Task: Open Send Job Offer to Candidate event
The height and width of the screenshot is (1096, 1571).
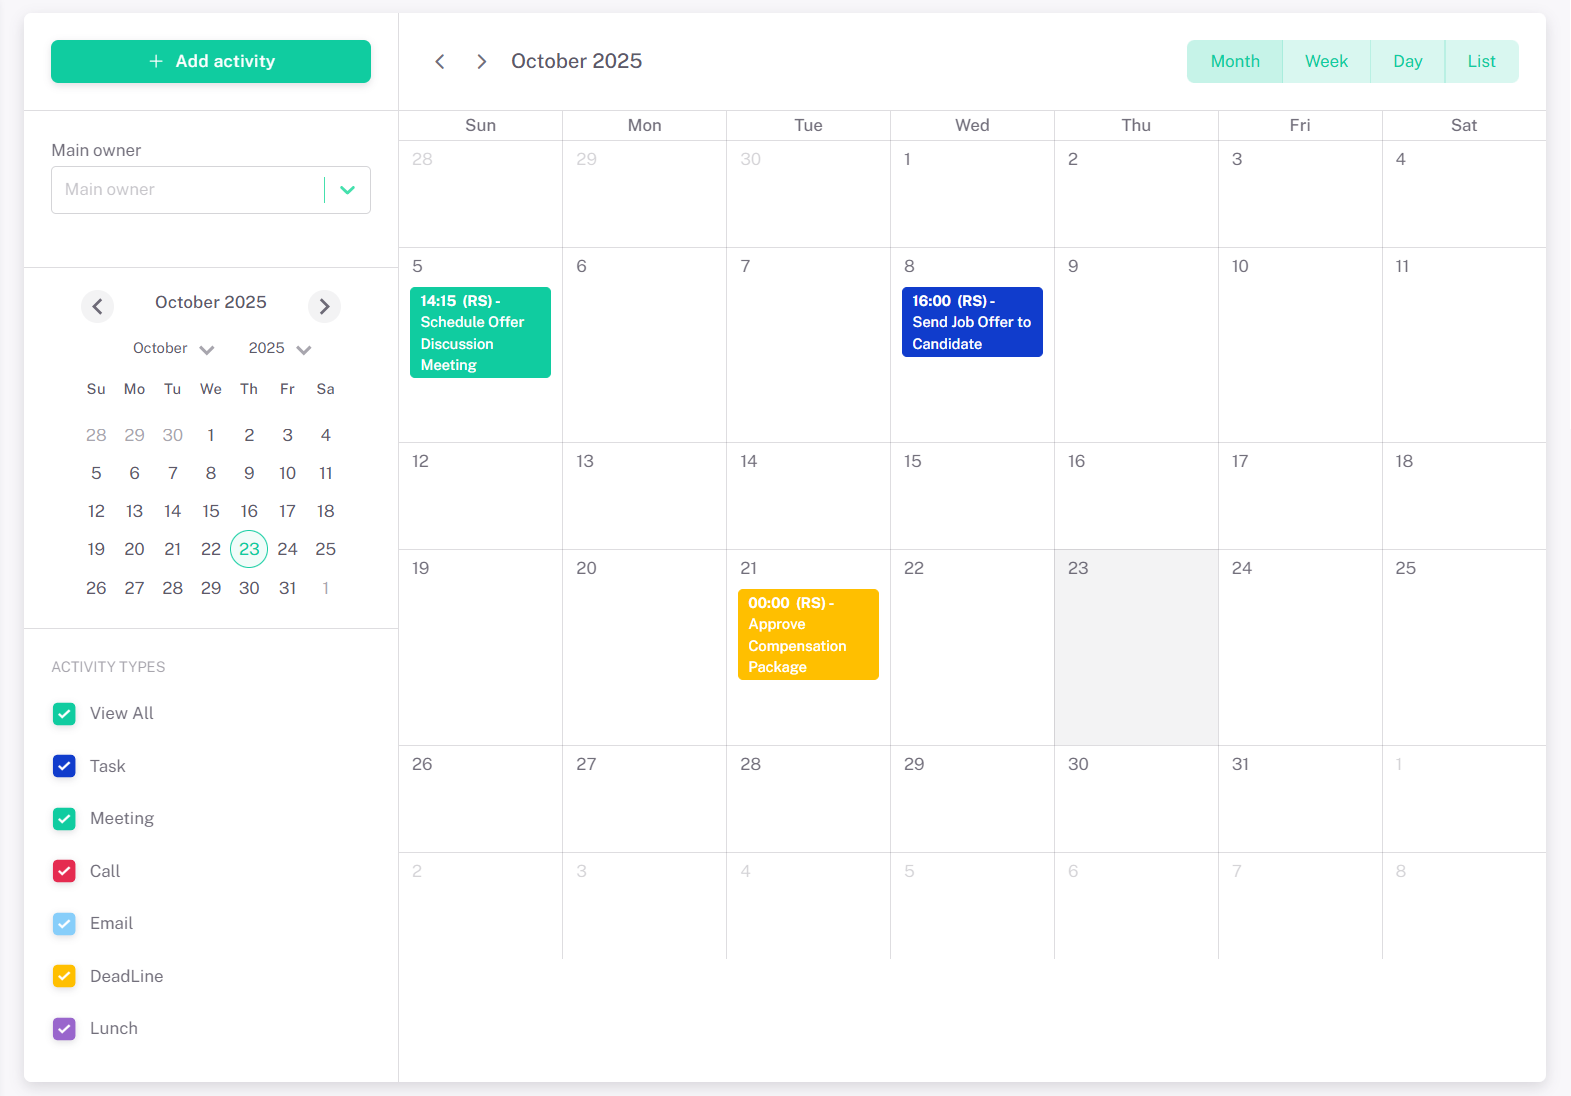Action: click(972, 322)
